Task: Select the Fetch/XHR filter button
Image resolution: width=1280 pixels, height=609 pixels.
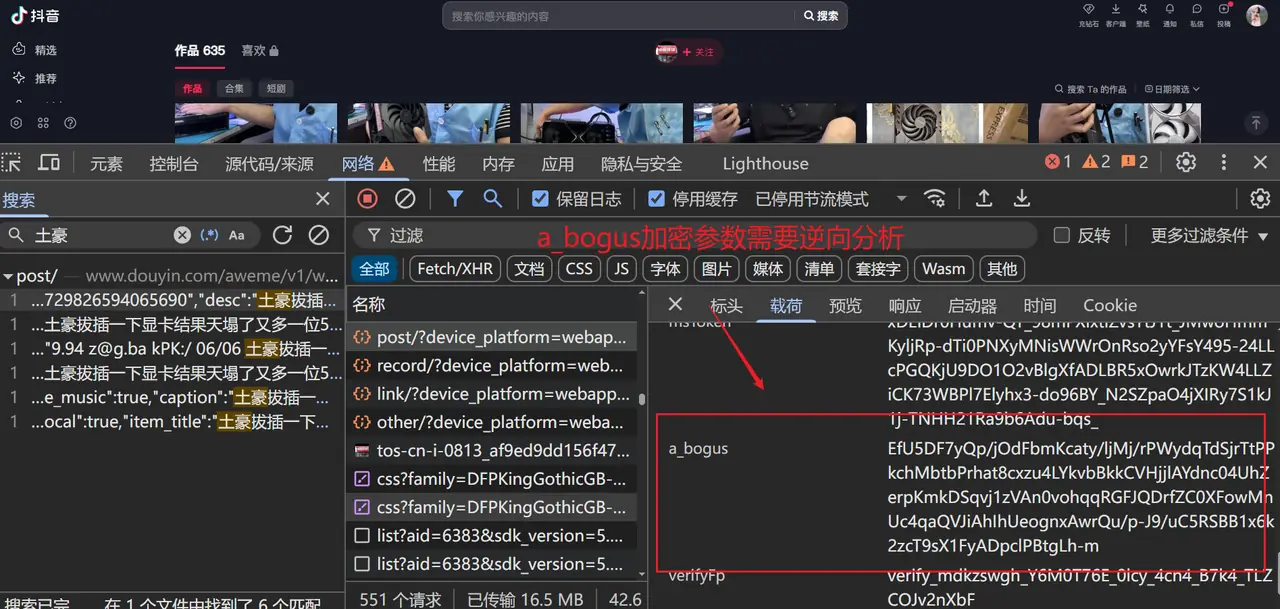Action: 455,268
